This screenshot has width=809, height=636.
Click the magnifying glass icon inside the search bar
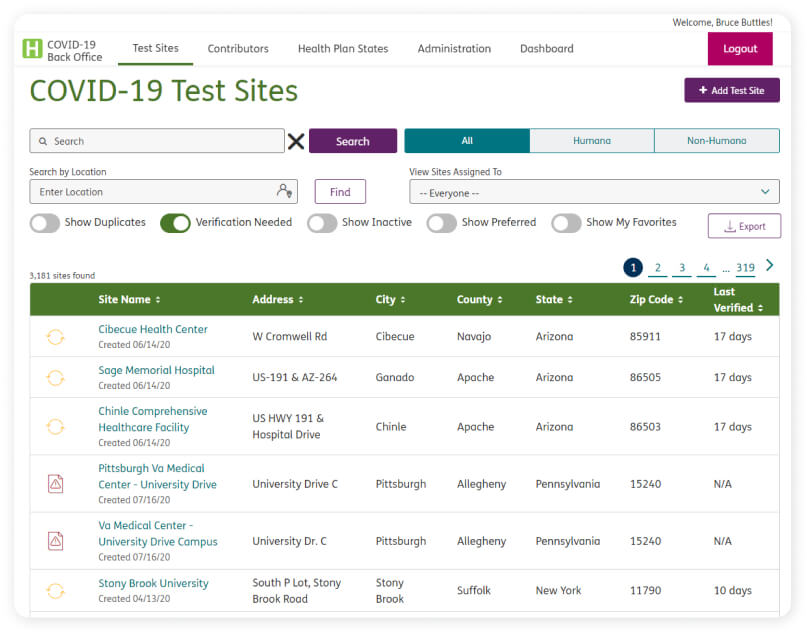click(41, 141)
